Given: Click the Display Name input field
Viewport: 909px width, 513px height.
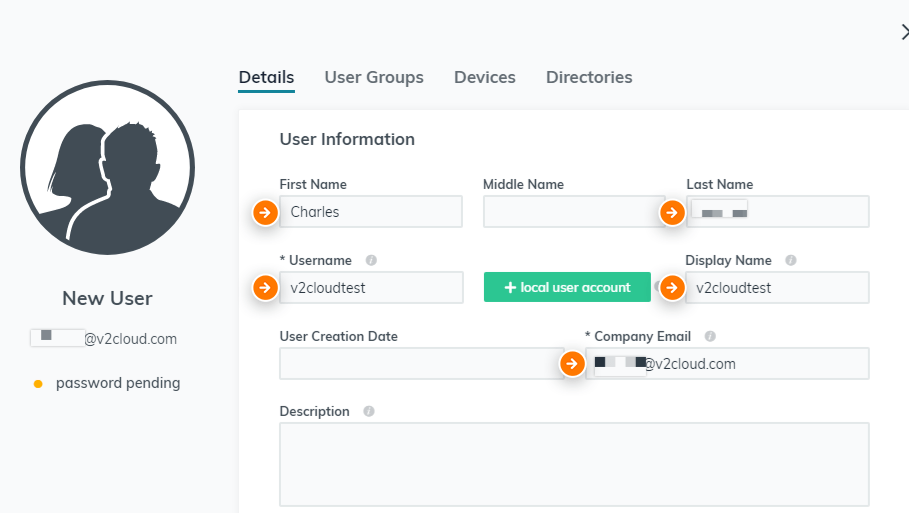Looking at the screenshot, I should click(x=777, y=288).
